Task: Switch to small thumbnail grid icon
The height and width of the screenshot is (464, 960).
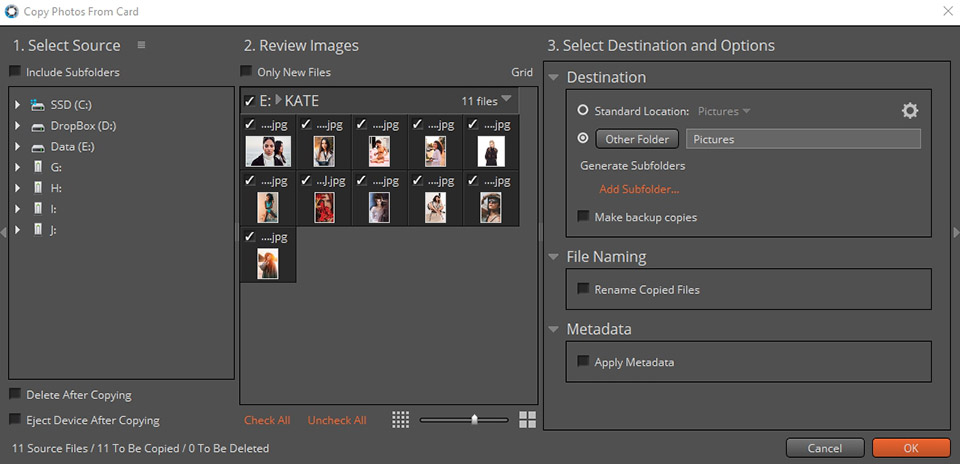Action: click(x=400, y=420)
